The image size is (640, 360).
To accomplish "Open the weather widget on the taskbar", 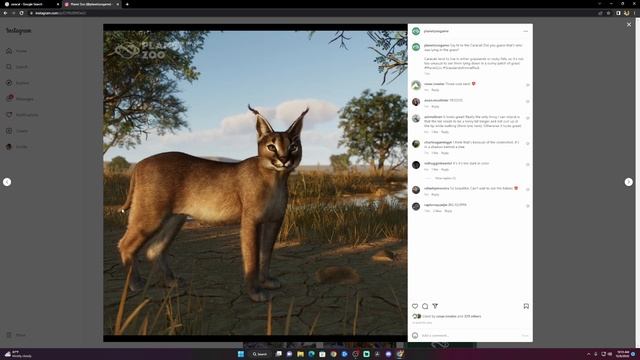I will 18,354.
